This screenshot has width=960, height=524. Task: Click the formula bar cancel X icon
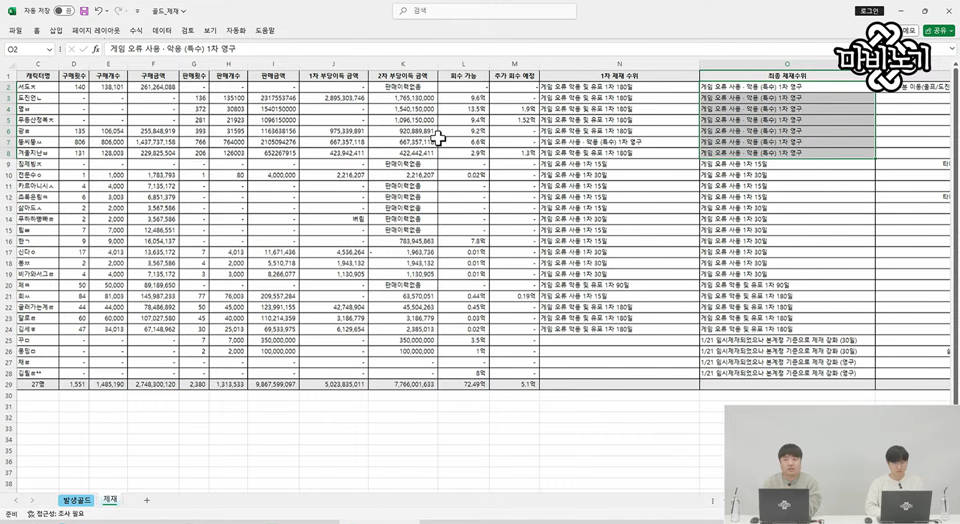[70, 49]
